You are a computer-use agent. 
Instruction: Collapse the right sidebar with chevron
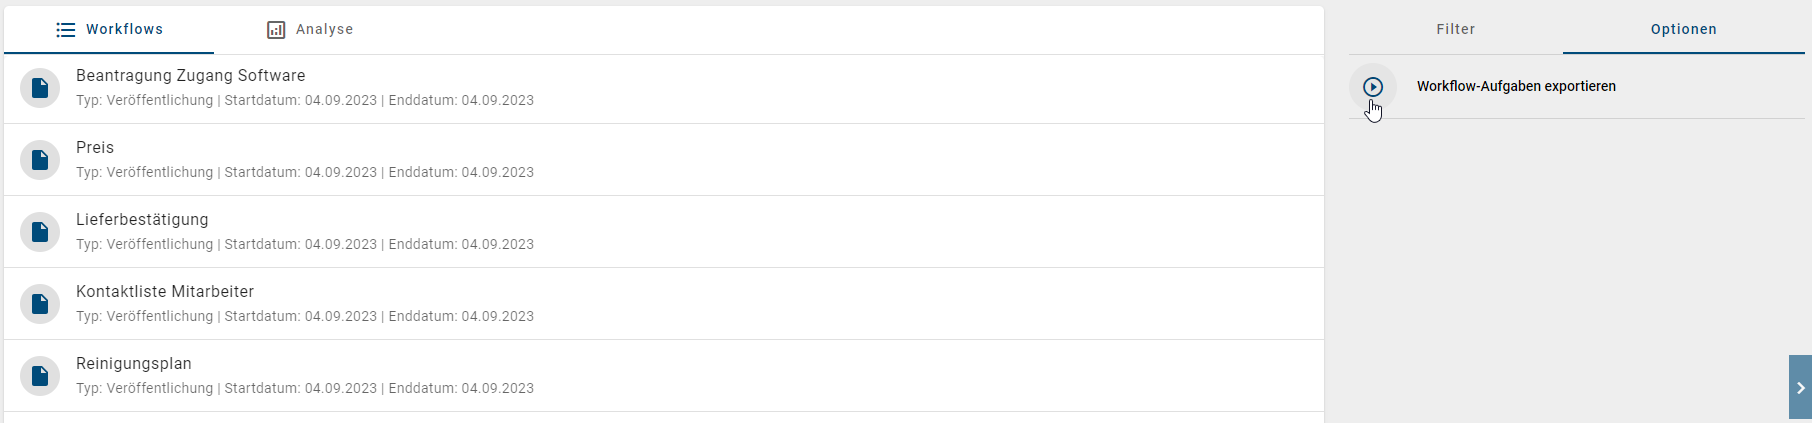coord(1800,387)
